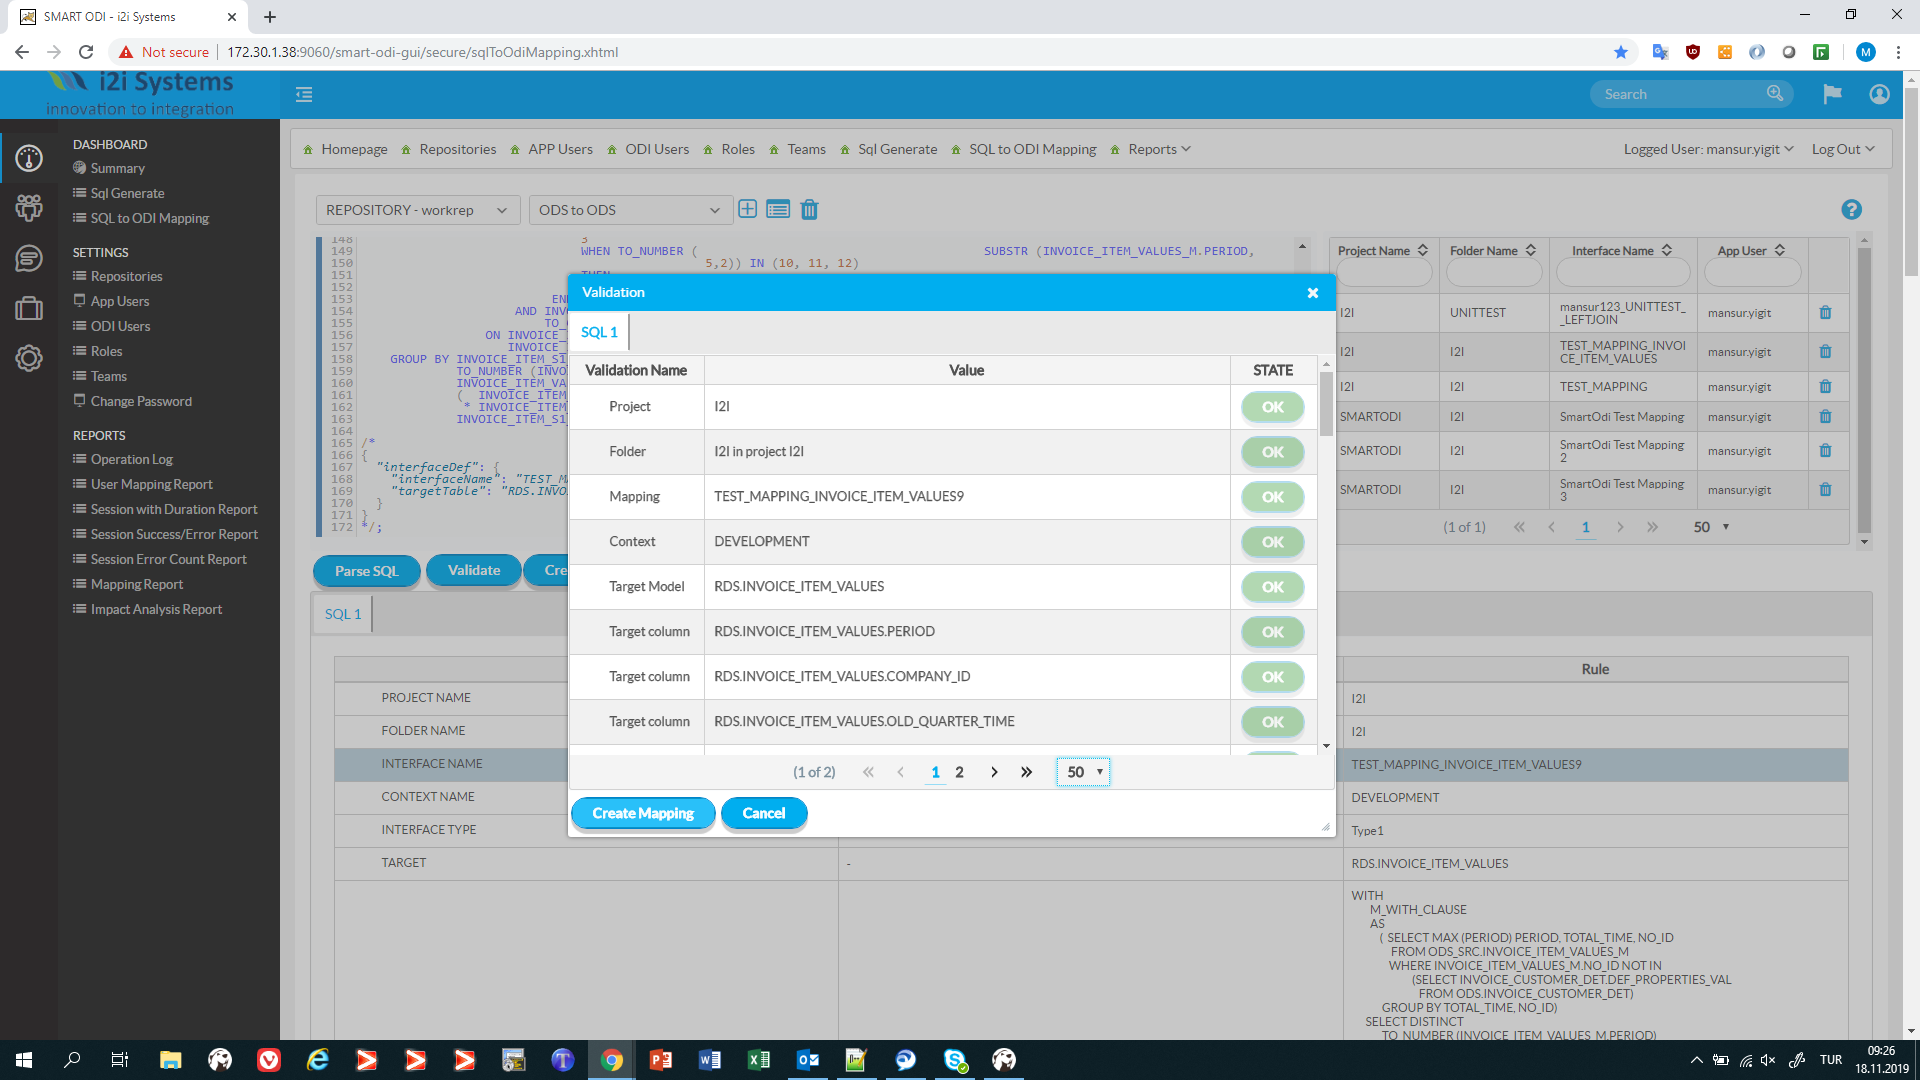Viewport: 1920px width, 1080px height.
Task: Click the trash icon beside ODS to ODS dropdown
Action: pyautogui.click(x=809, y=209)
